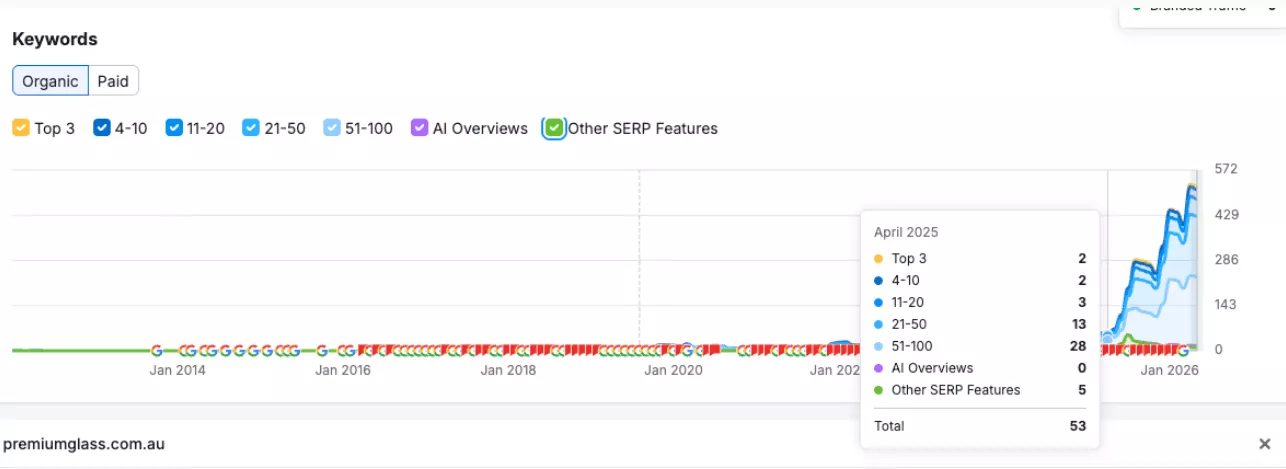Viewport: 1286px width, 469px height.
Task: Click the premiumglass.com.au domain text
Action: [84, 444]
